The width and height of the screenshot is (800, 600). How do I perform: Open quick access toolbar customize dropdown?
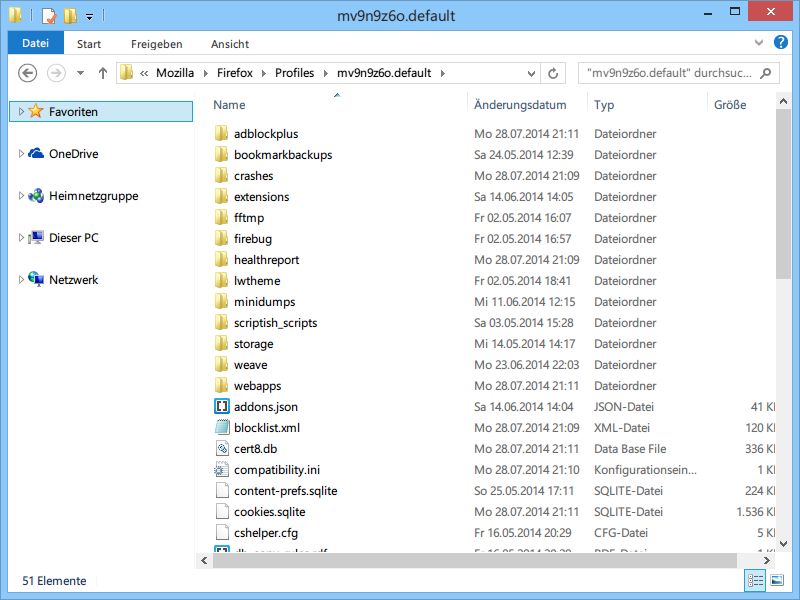[x=89, y=17]
